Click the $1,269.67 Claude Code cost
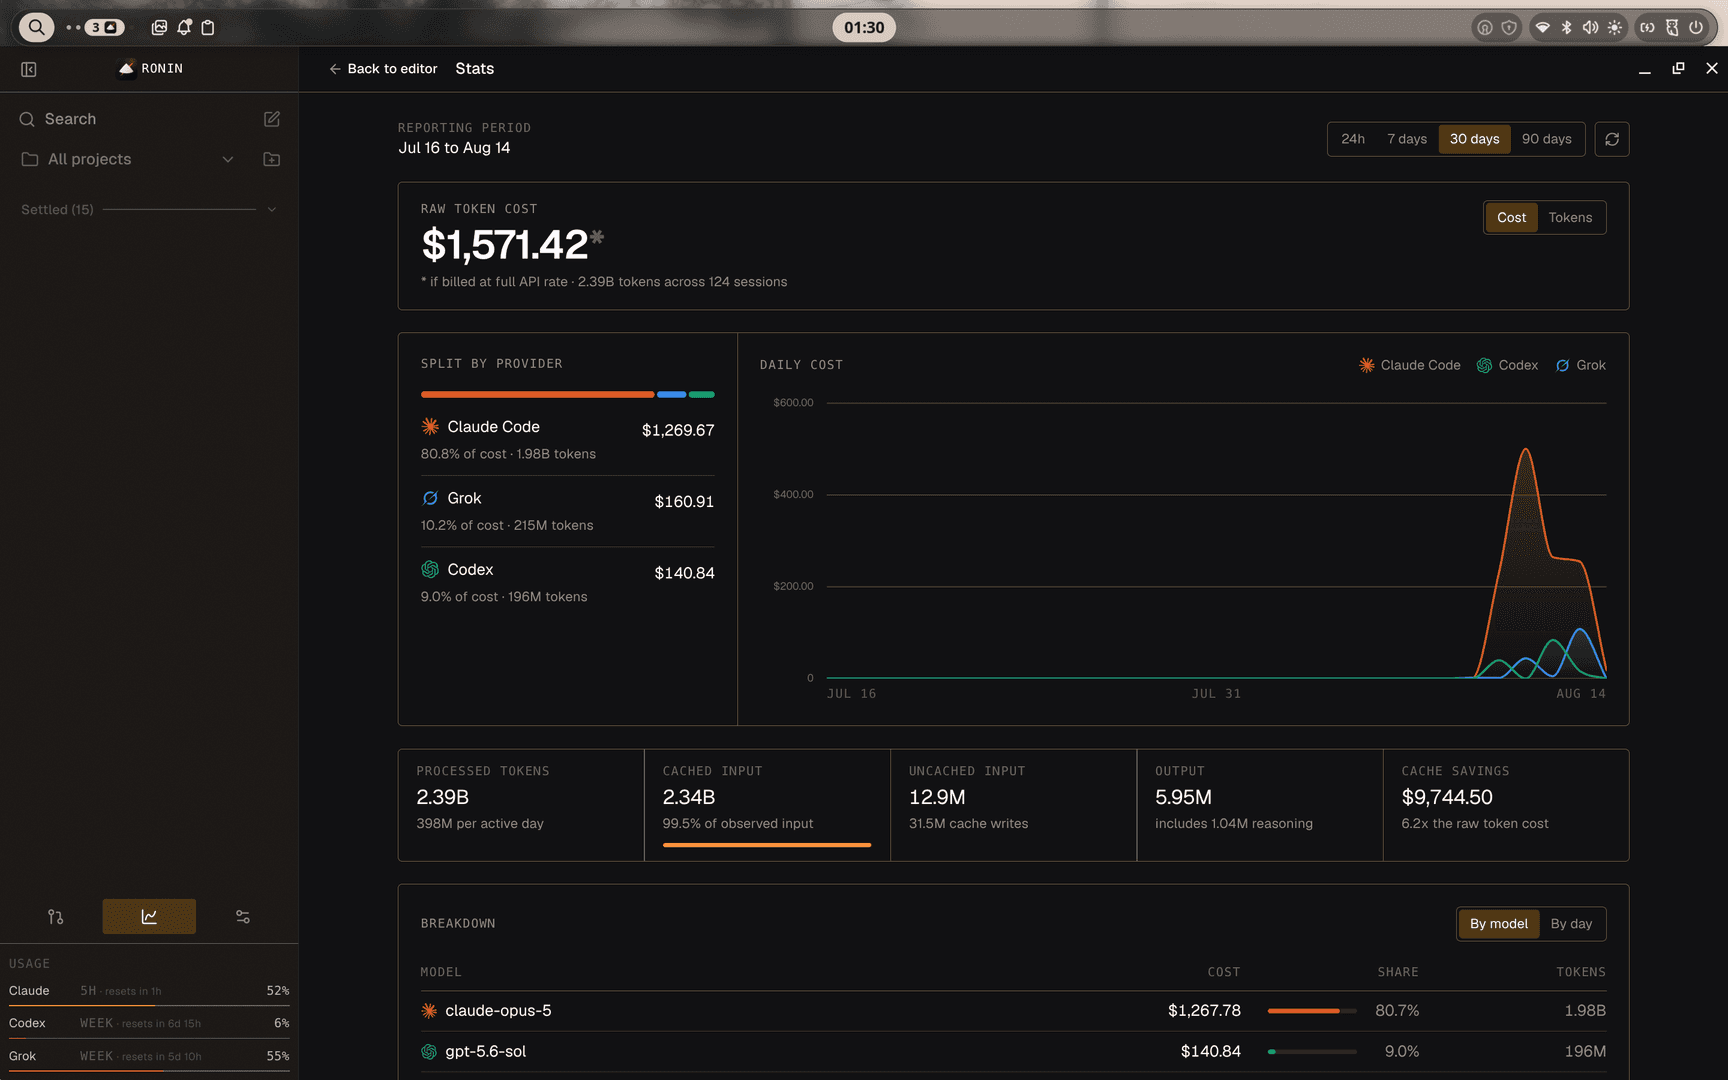The width and height of the screenshot is (1728, 1080). click(678, 430)
